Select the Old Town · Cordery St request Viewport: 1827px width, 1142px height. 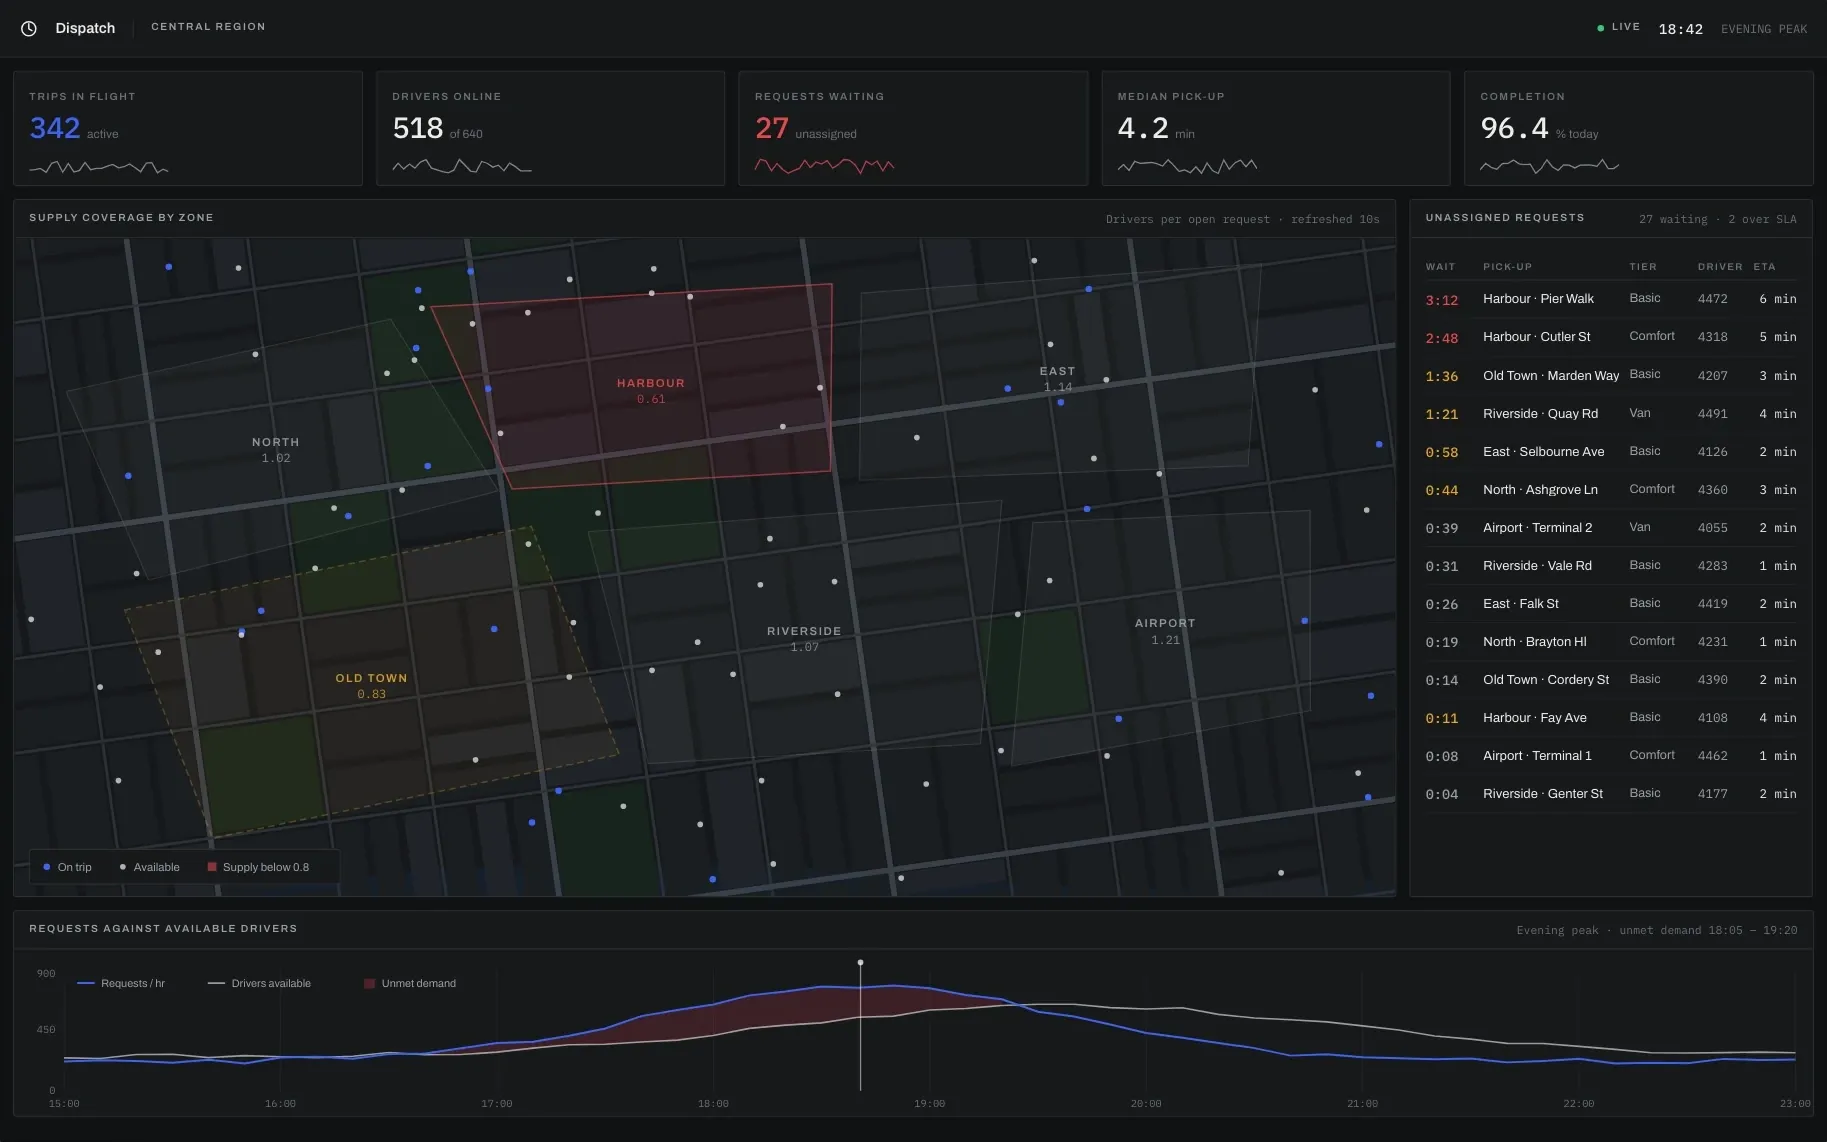pos(1611,679)
